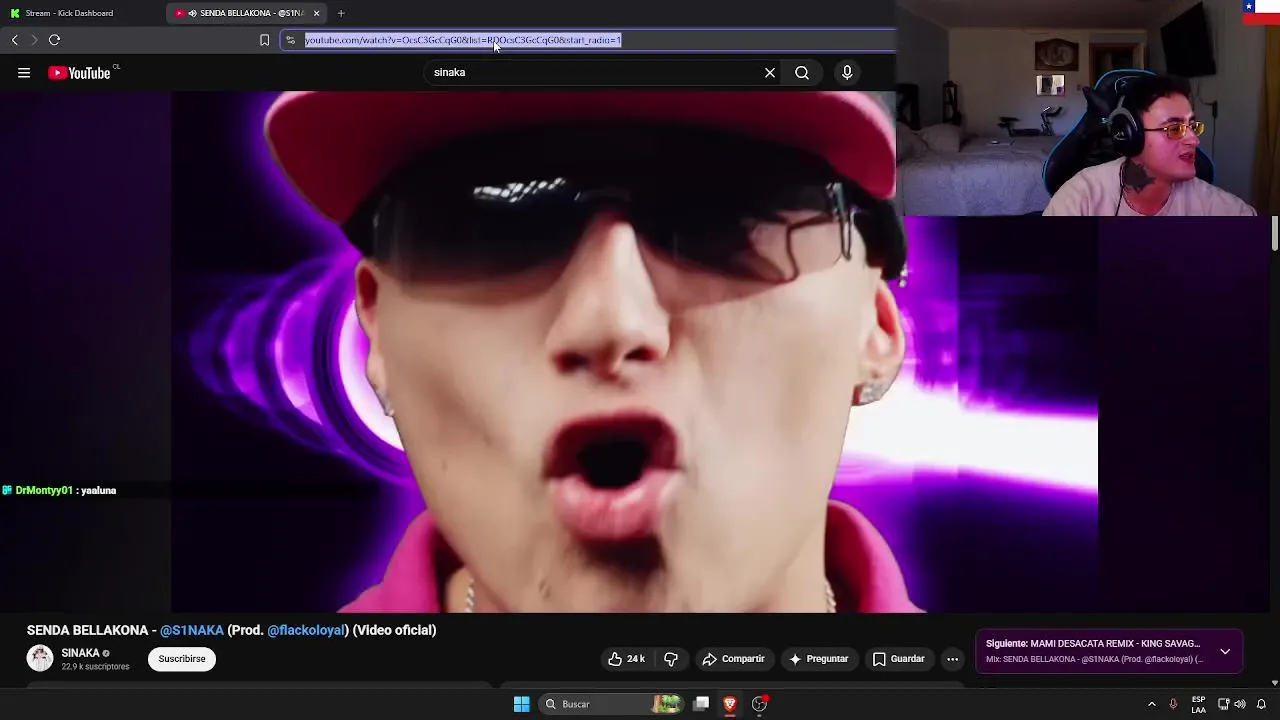Save the video with Guardar
This screenshot has height=720, width=1280.
point(898,659)
